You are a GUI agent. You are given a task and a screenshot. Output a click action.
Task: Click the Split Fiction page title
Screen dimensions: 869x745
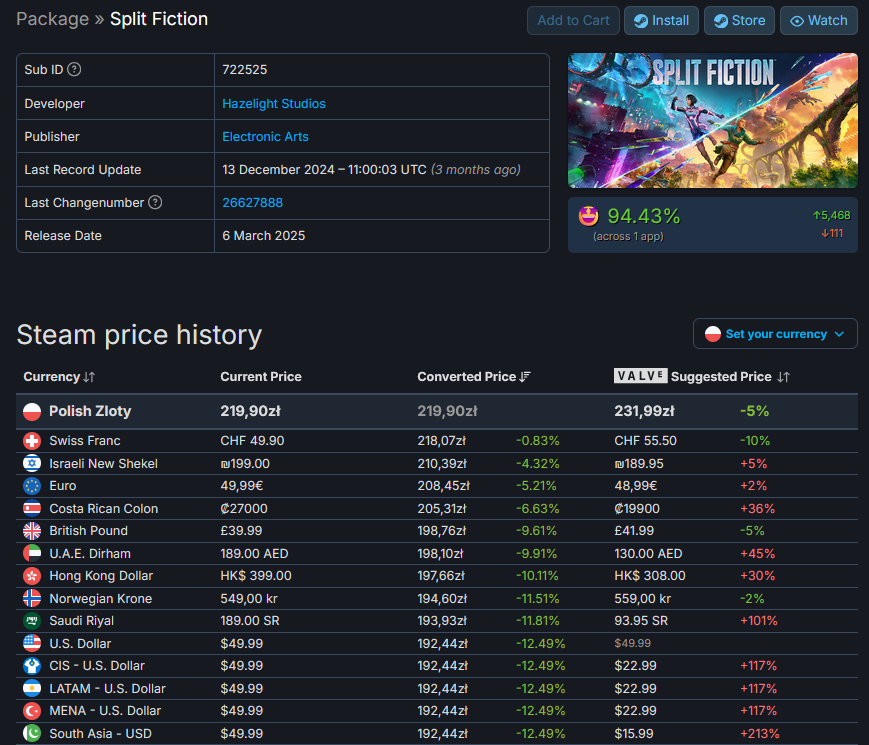(159, 19)
